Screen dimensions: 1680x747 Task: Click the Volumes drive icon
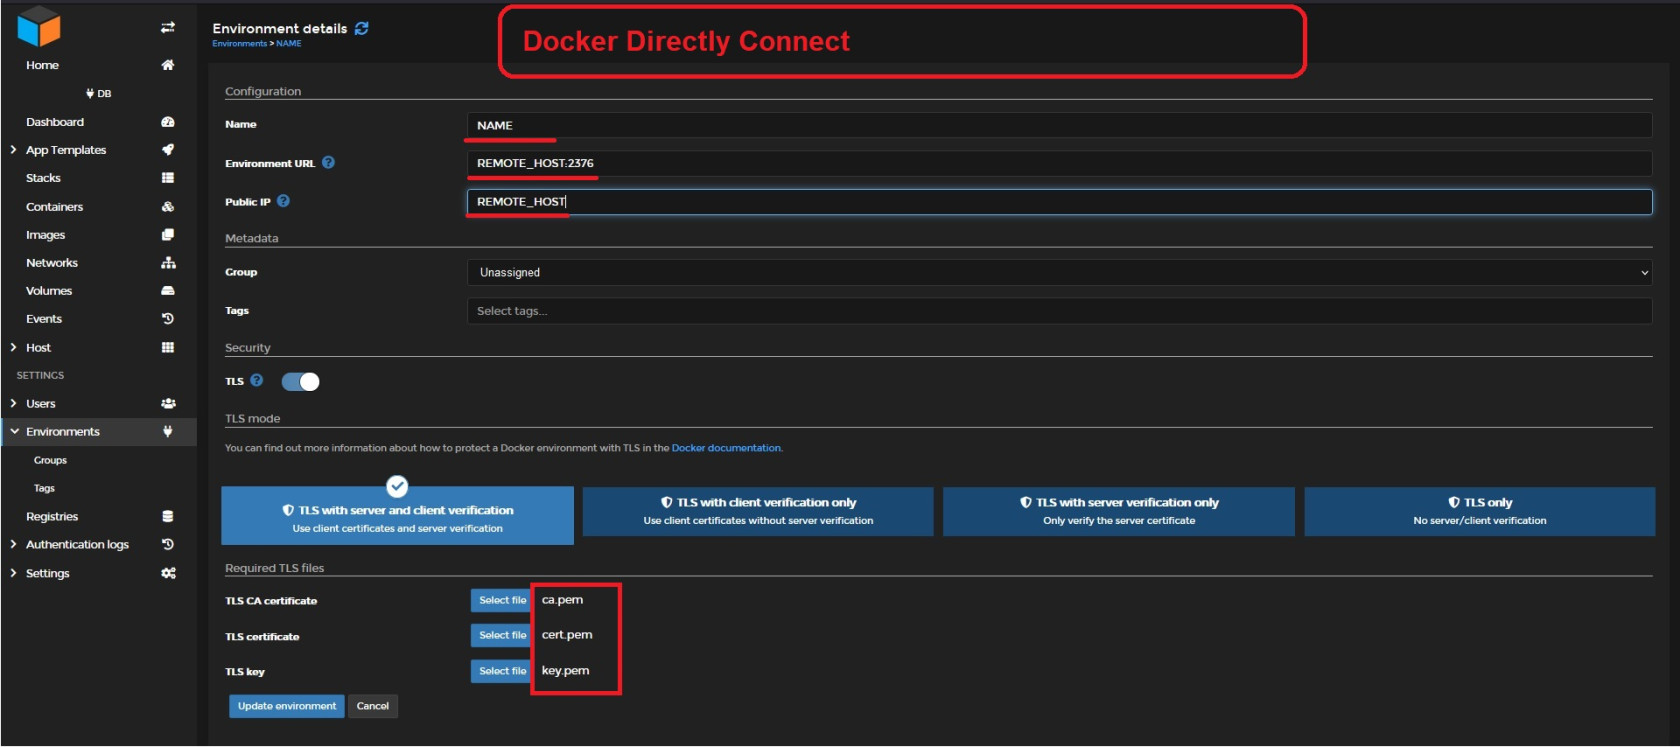(x=168, y=291)
